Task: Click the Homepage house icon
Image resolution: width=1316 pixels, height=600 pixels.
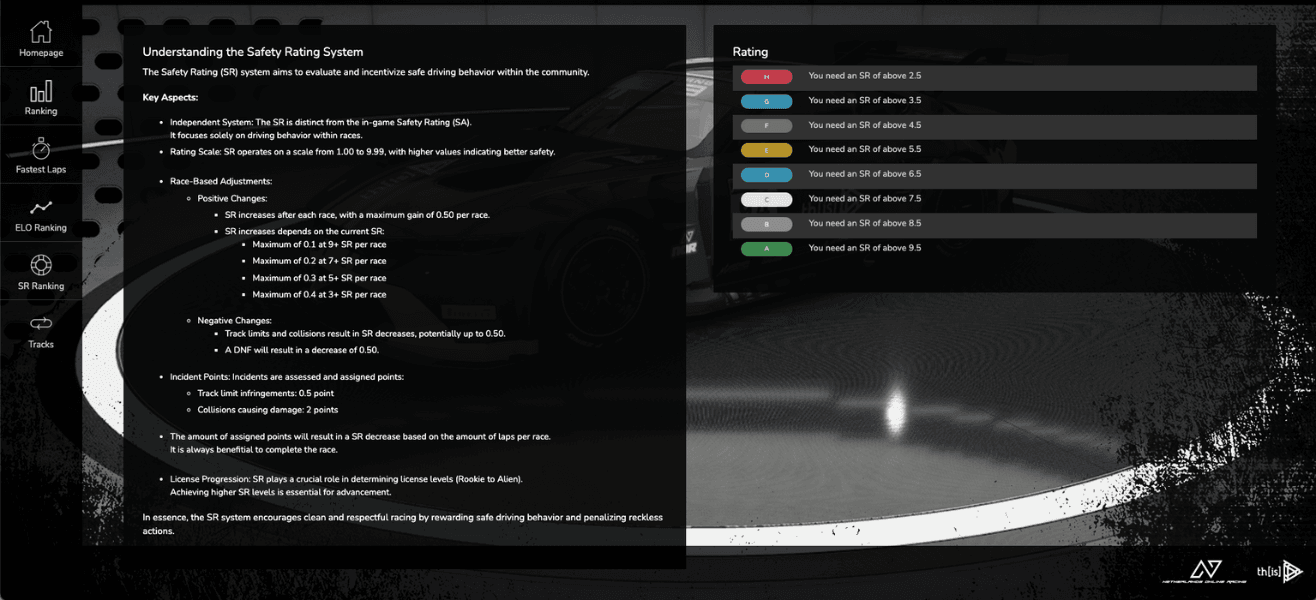Action: [41, 32]
